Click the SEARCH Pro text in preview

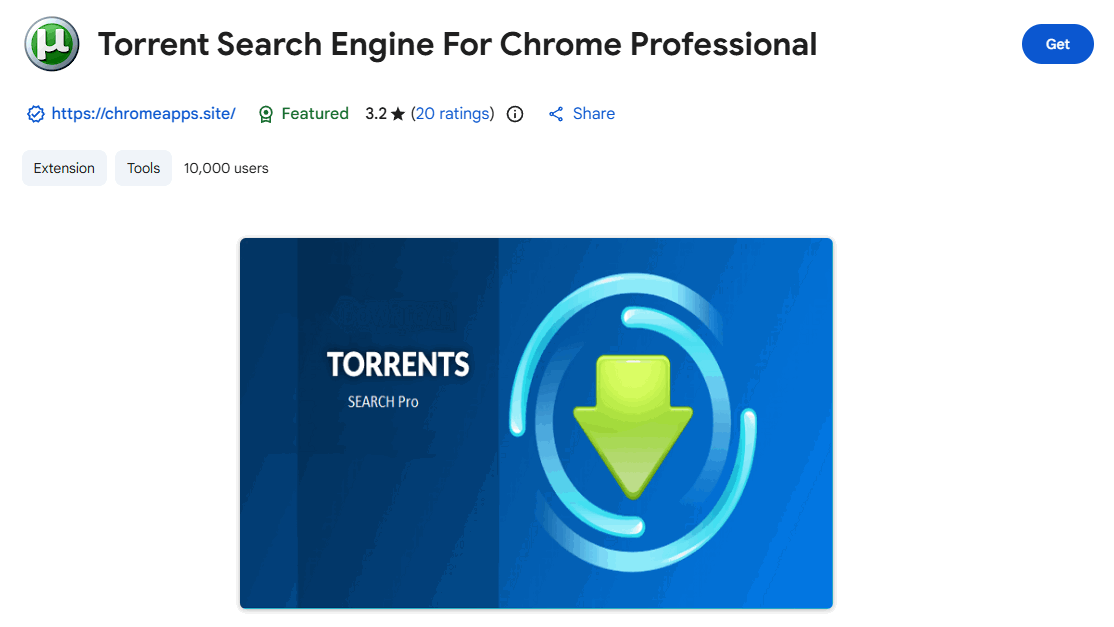(x=383, y=402)
